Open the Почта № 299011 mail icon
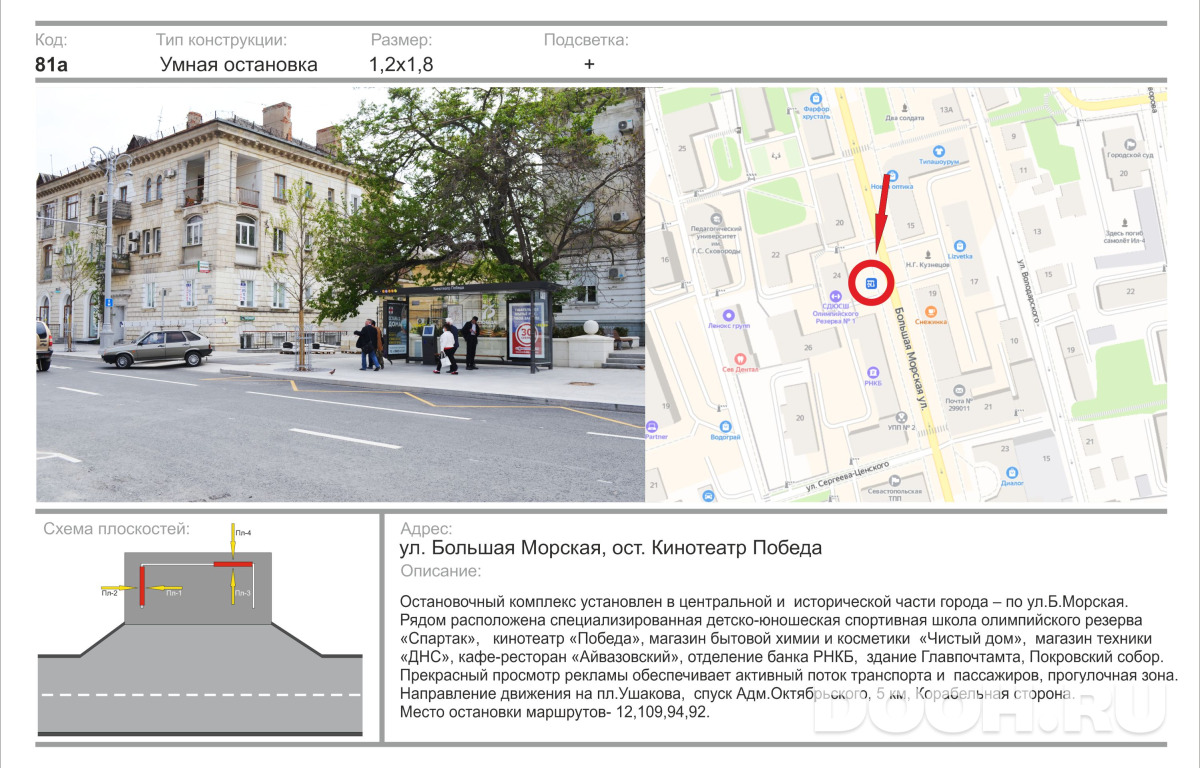Viewport: 1200px width, 768px height. coord(959,391)
